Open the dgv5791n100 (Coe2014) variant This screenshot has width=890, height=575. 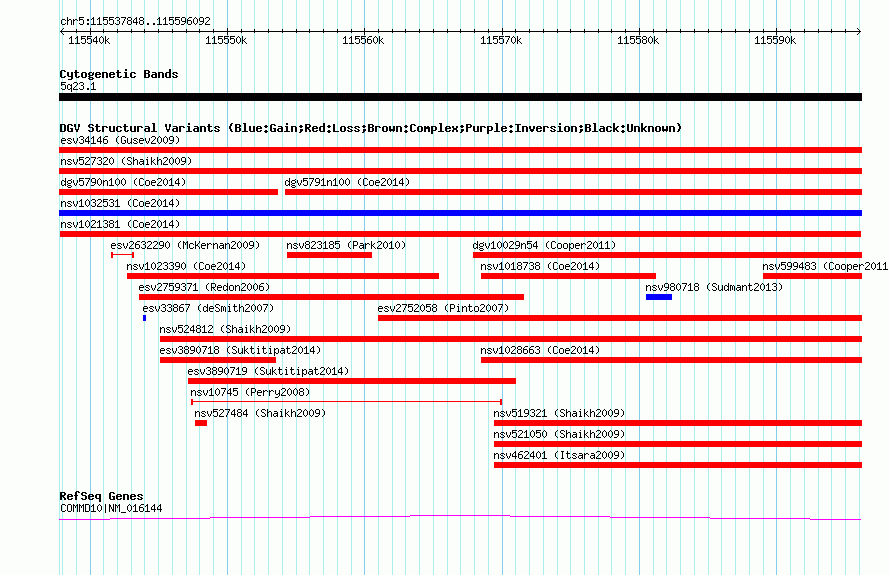[347, 182]
